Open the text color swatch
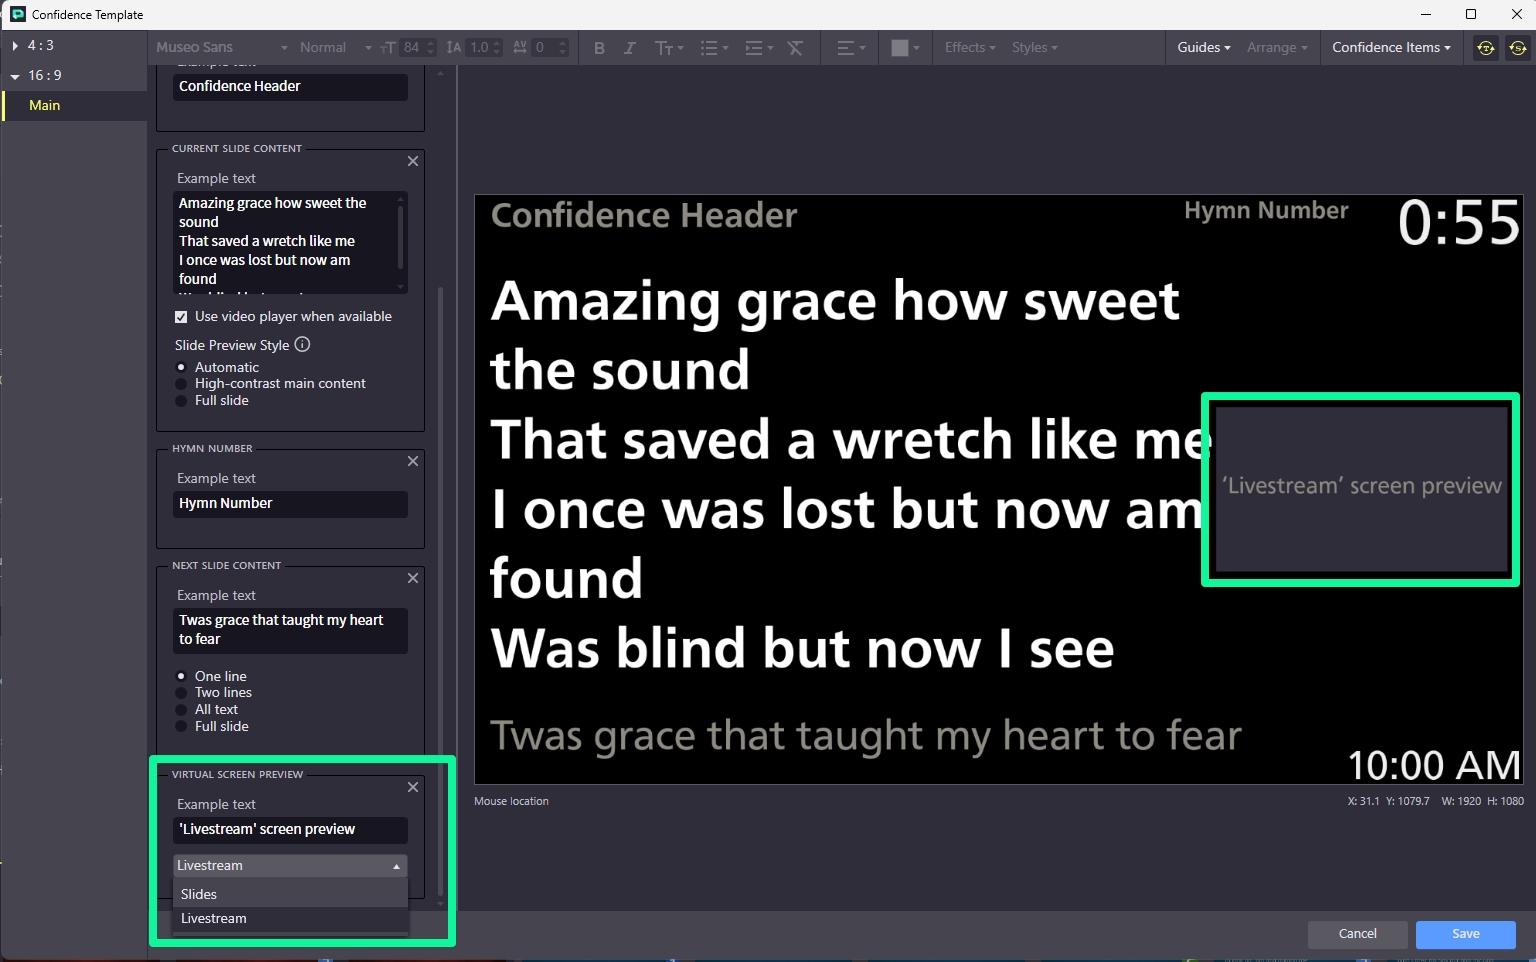This screenshot has width=1536, height=962. [900, 48]
